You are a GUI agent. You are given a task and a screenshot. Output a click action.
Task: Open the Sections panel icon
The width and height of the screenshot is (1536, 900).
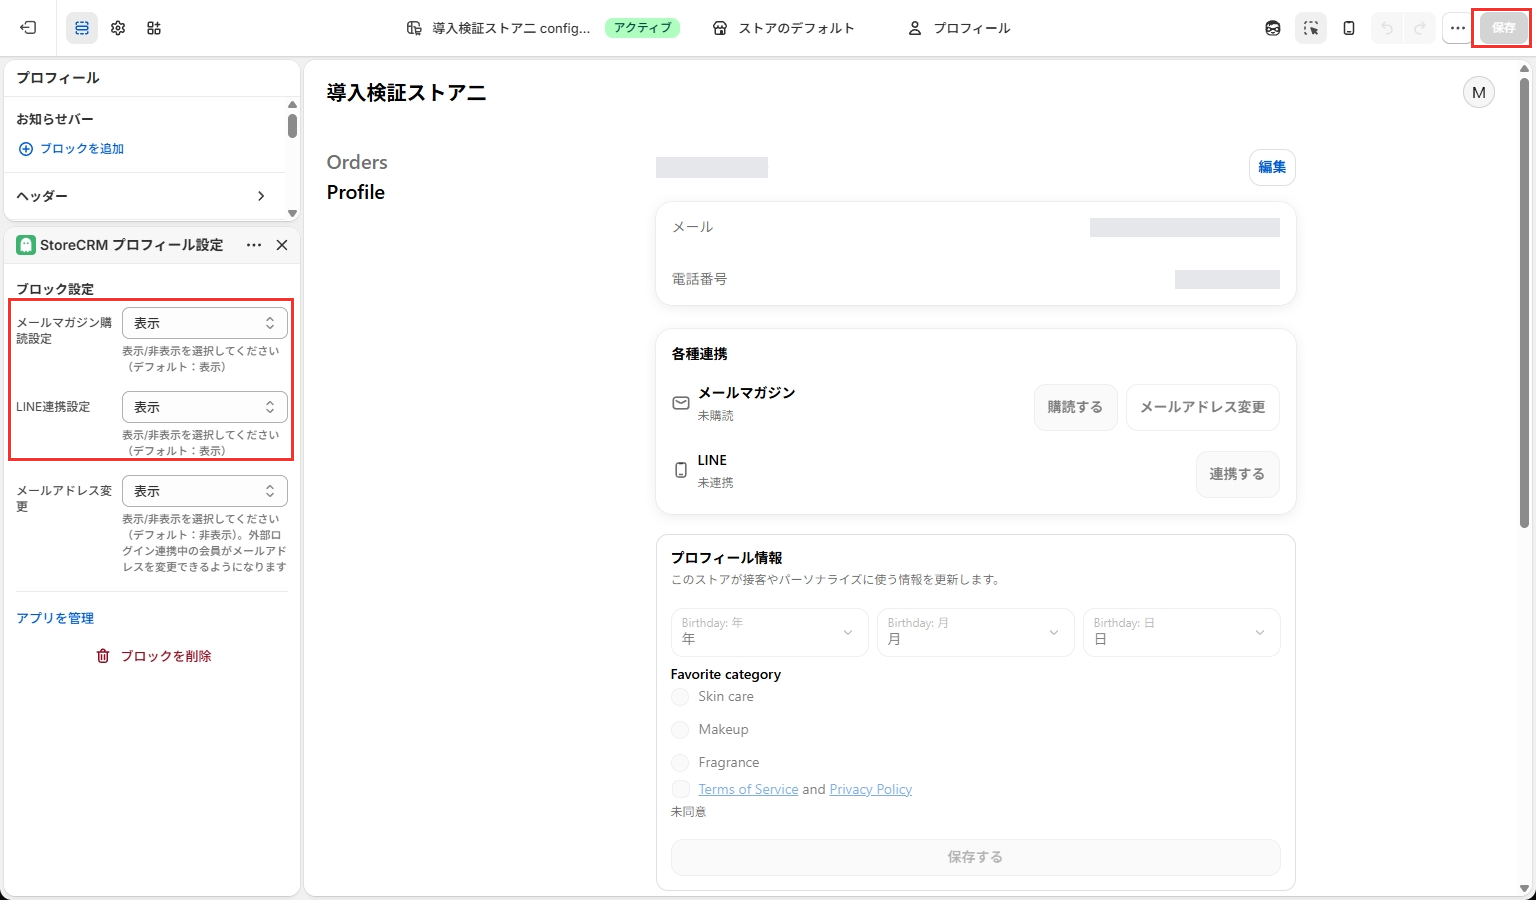click(82, 28)
